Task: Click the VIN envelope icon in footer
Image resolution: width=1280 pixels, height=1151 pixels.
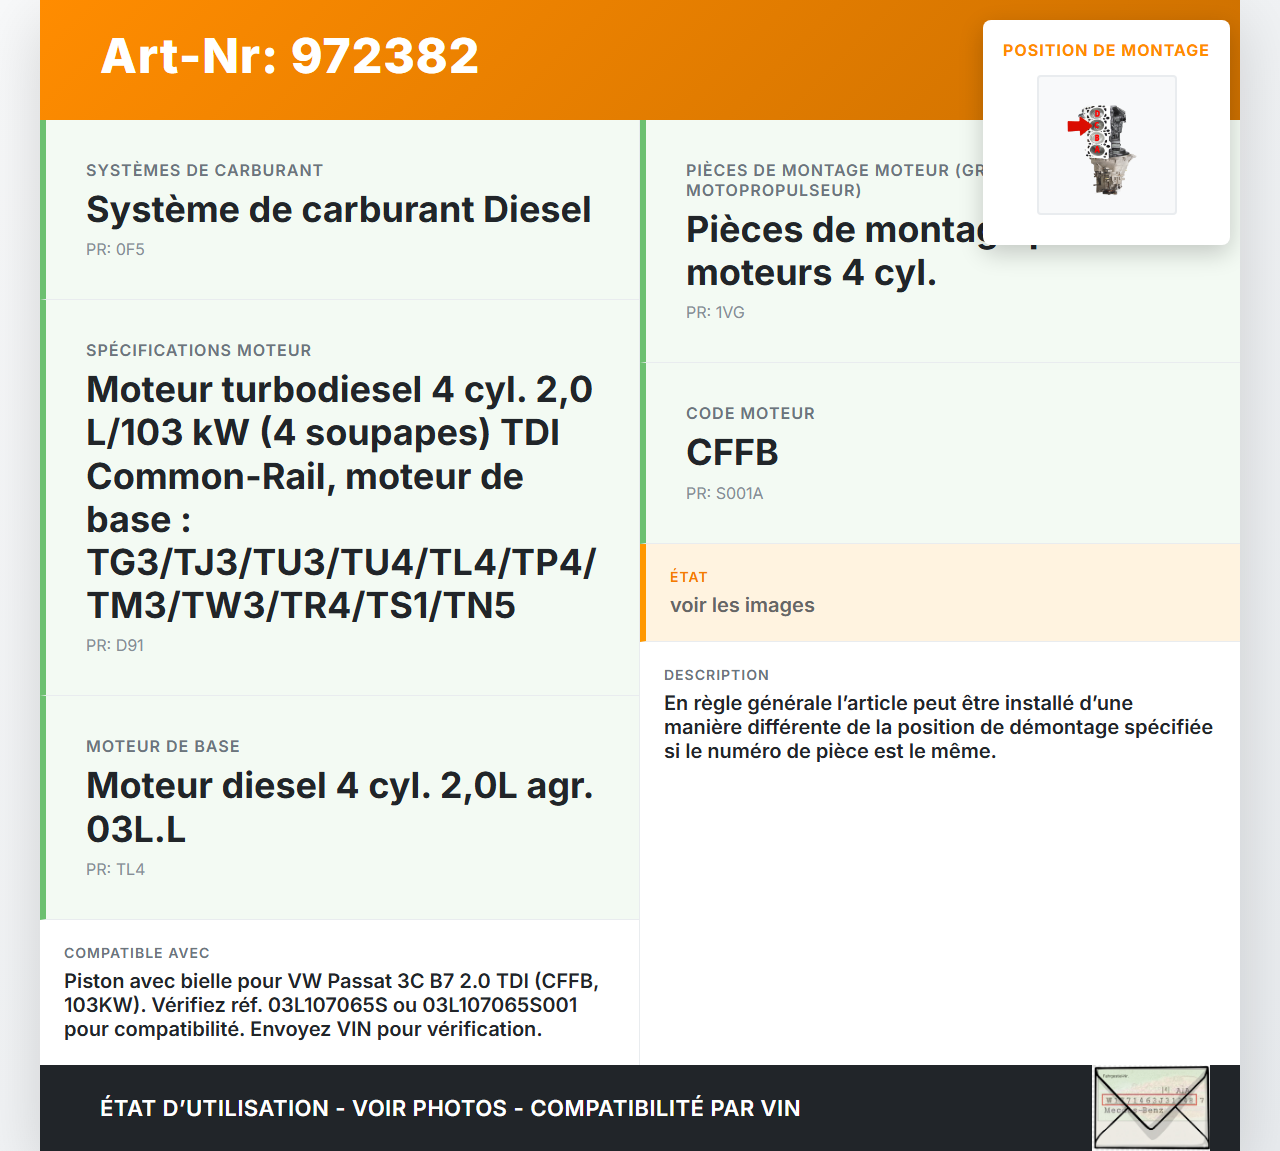Action: (1151, 1107)
